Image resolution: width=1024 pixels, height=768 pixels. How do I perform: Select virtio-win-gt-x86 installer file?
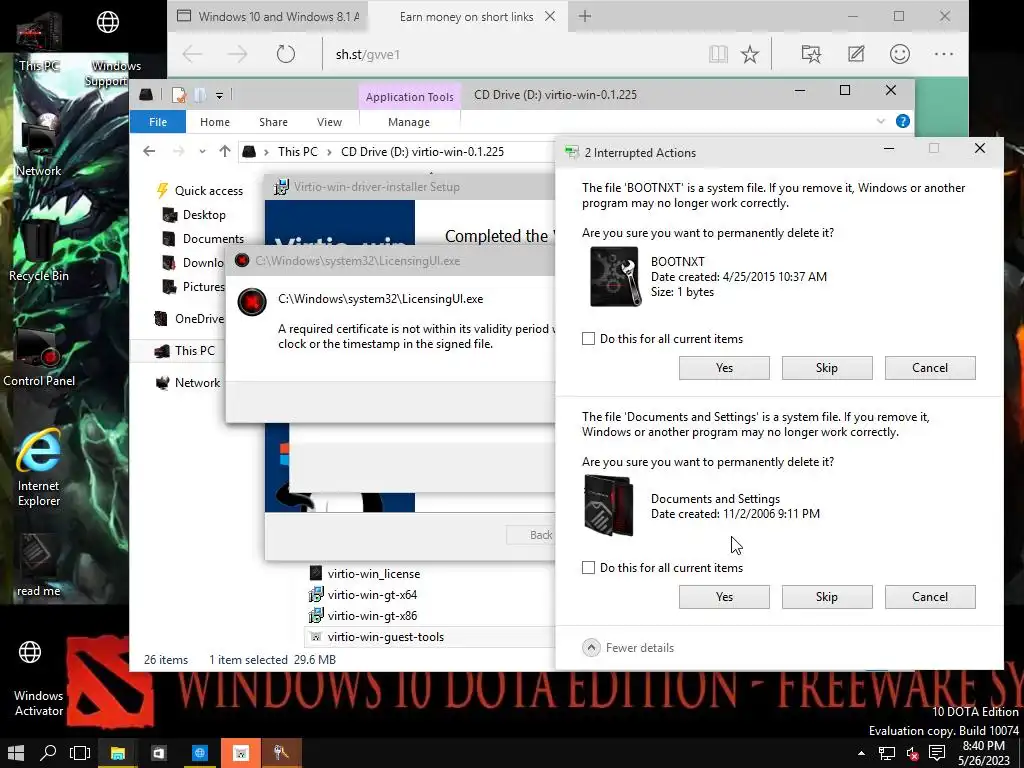point(363,616)
